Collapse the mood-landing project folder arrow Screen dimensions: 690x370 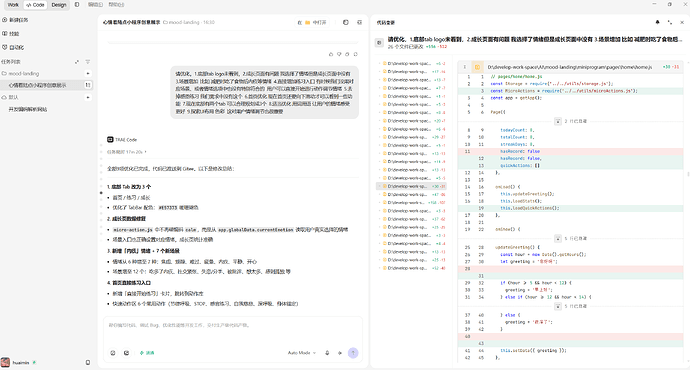click(x=88, y=73)
